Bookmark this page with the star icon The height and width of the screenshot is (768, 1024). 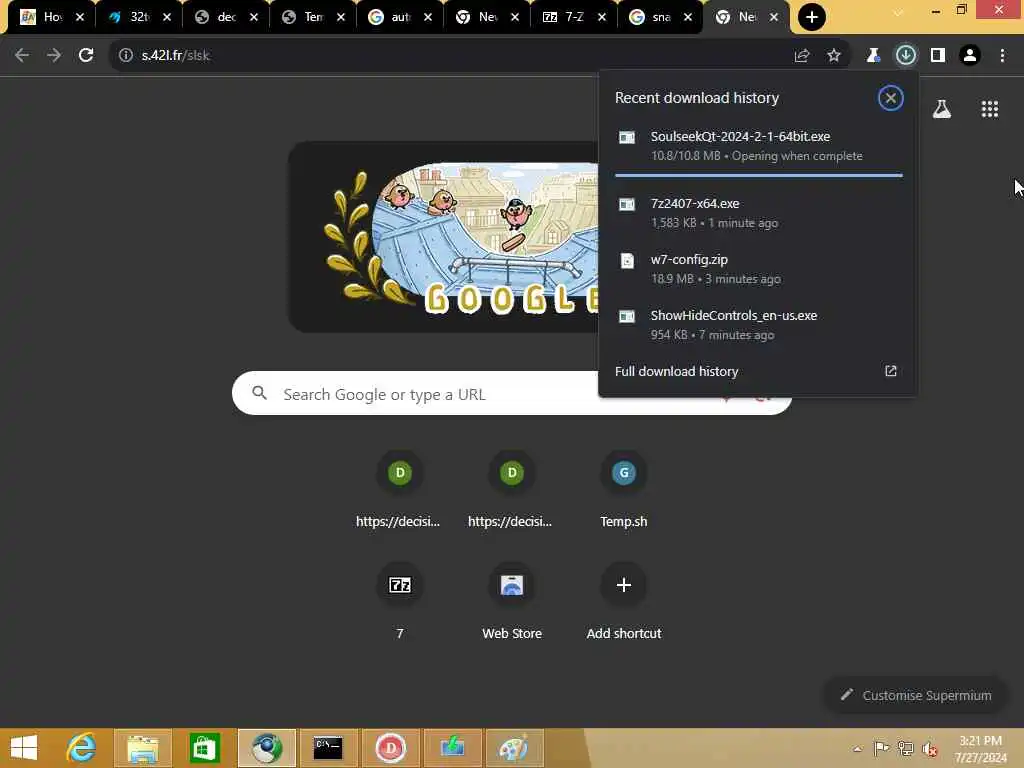click(834, 56)
